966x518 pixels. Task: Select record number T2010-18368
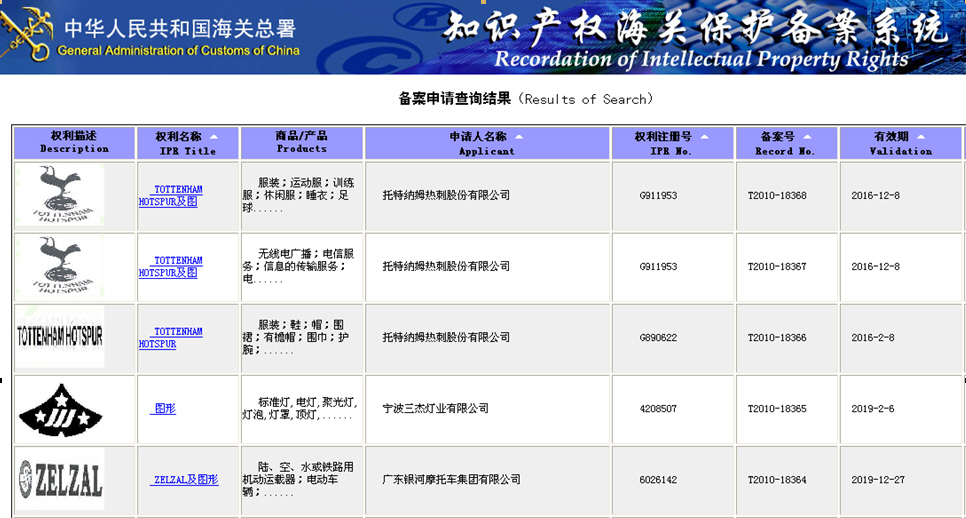pyautogui.click(x=777, y=195)
